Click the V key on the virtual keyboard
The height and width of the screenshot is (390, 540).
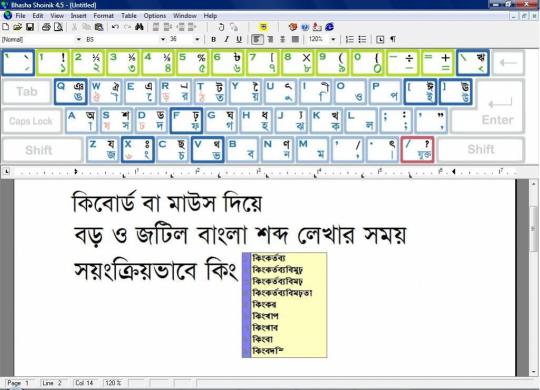point(208,150)
